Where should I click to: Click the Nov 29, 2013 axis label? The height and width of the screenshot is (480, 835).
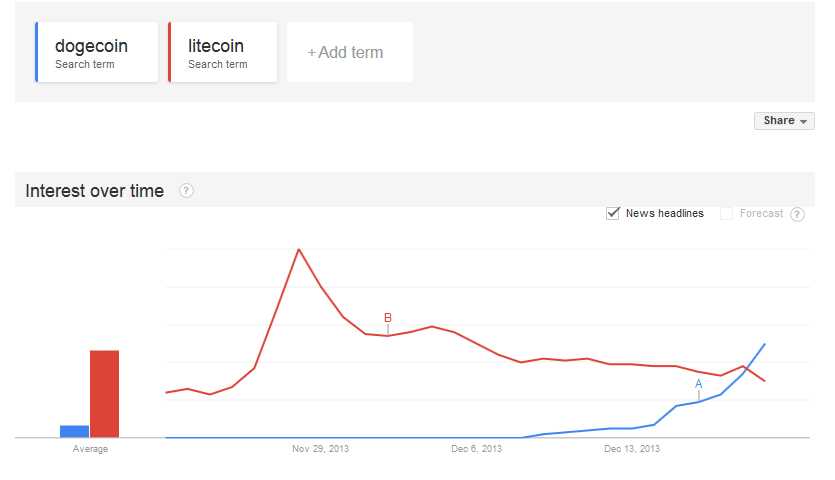[320, 449]
